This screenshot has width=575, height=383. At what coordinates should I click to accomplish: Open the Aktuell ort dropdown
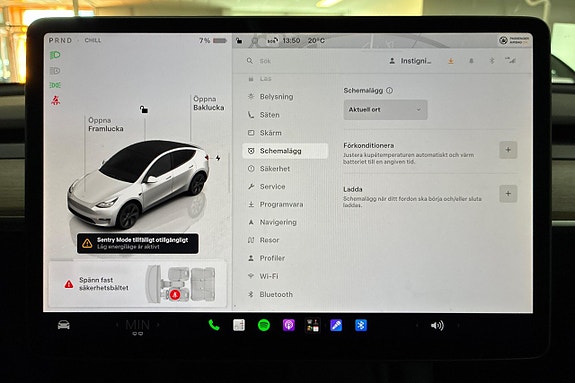pos(385,110)
